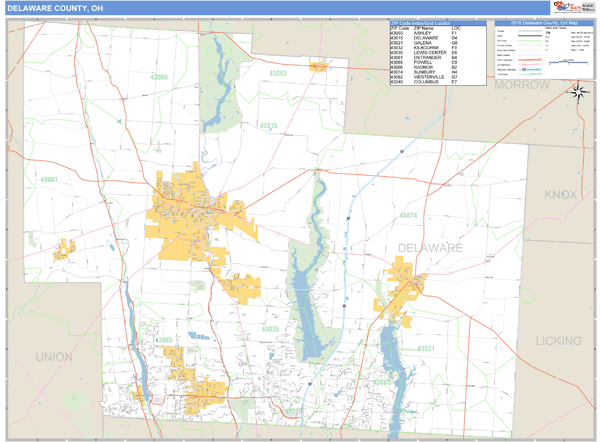Image resolution: width=600 pixels, height=442 pixels.
Task: Click the 43061 ZIP label on the map
Action: click(x=49, y=179)
